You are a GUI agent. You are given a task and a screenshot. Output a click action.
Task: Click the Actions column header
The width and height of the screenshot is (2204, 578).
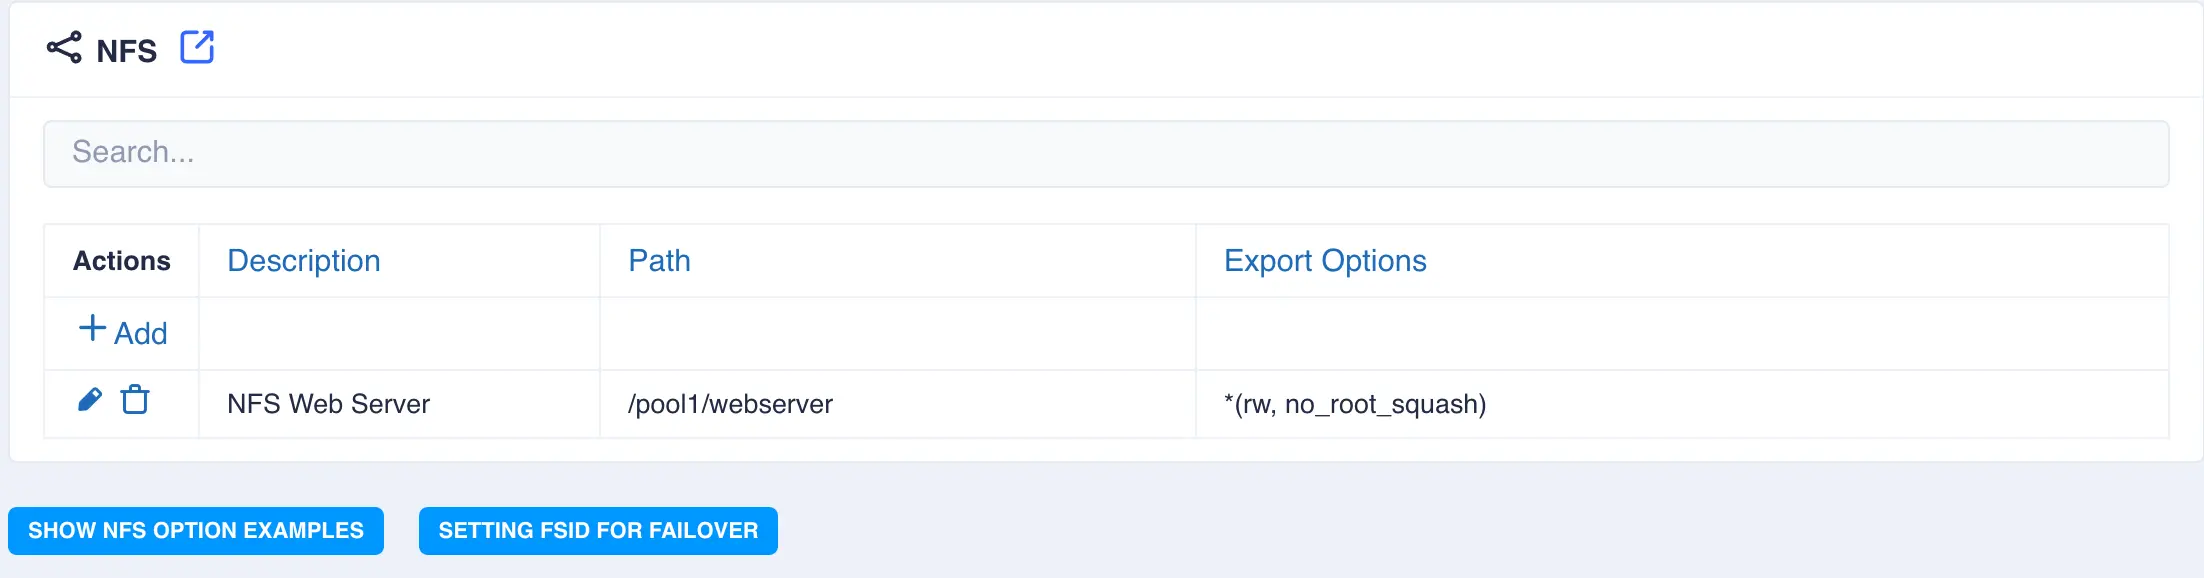click(122, 261)
